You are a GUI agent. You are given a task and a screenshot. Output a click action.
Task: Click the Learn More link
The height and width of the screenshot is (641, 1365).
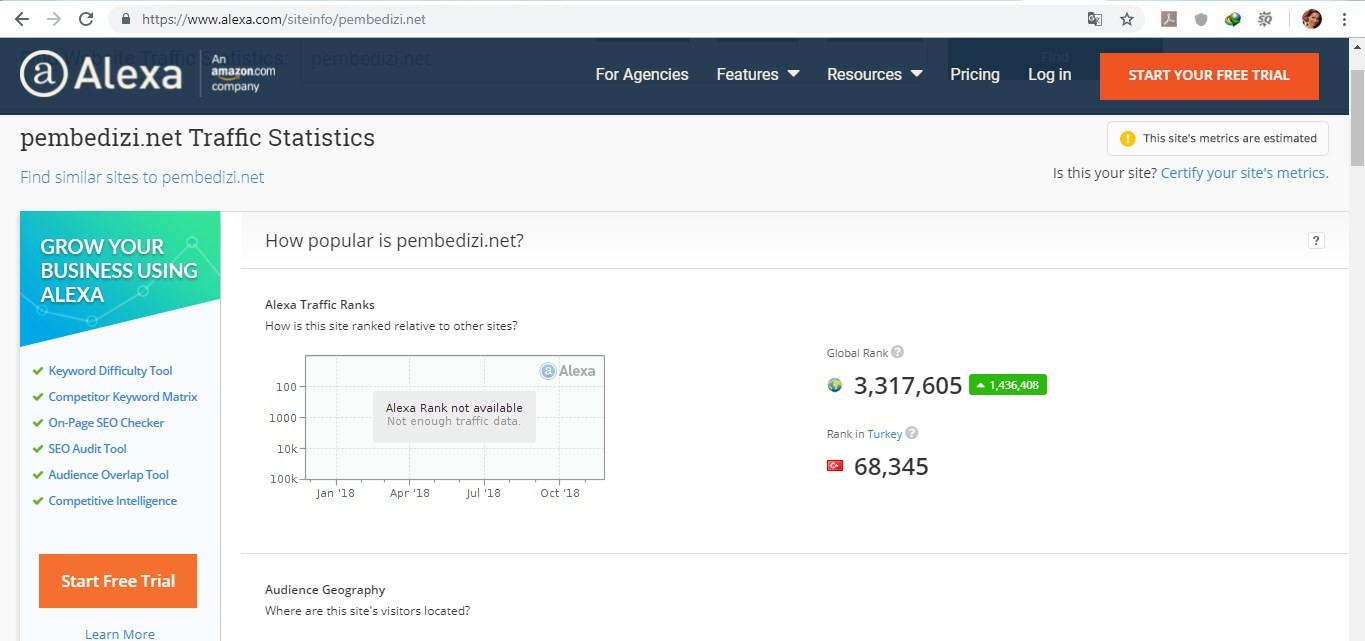[x=120, y=634]
